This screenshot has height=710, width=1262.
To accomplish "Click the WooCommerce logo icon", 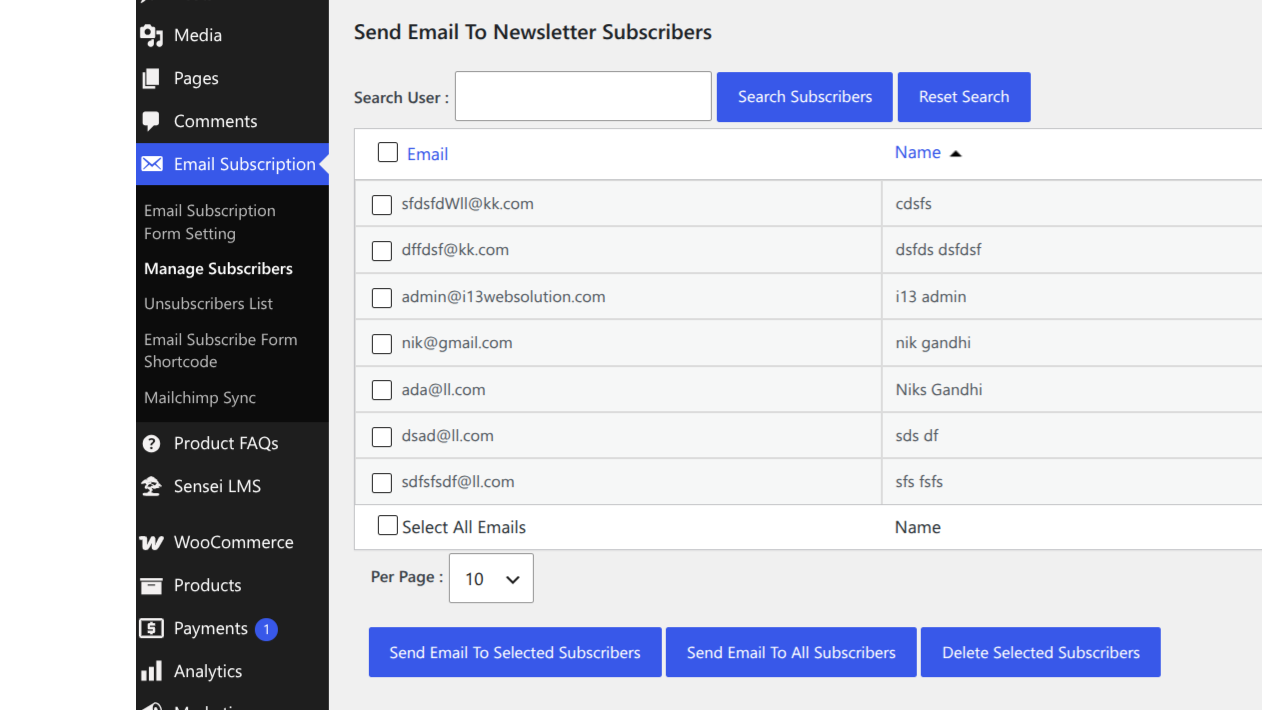I will pos(151,542).
